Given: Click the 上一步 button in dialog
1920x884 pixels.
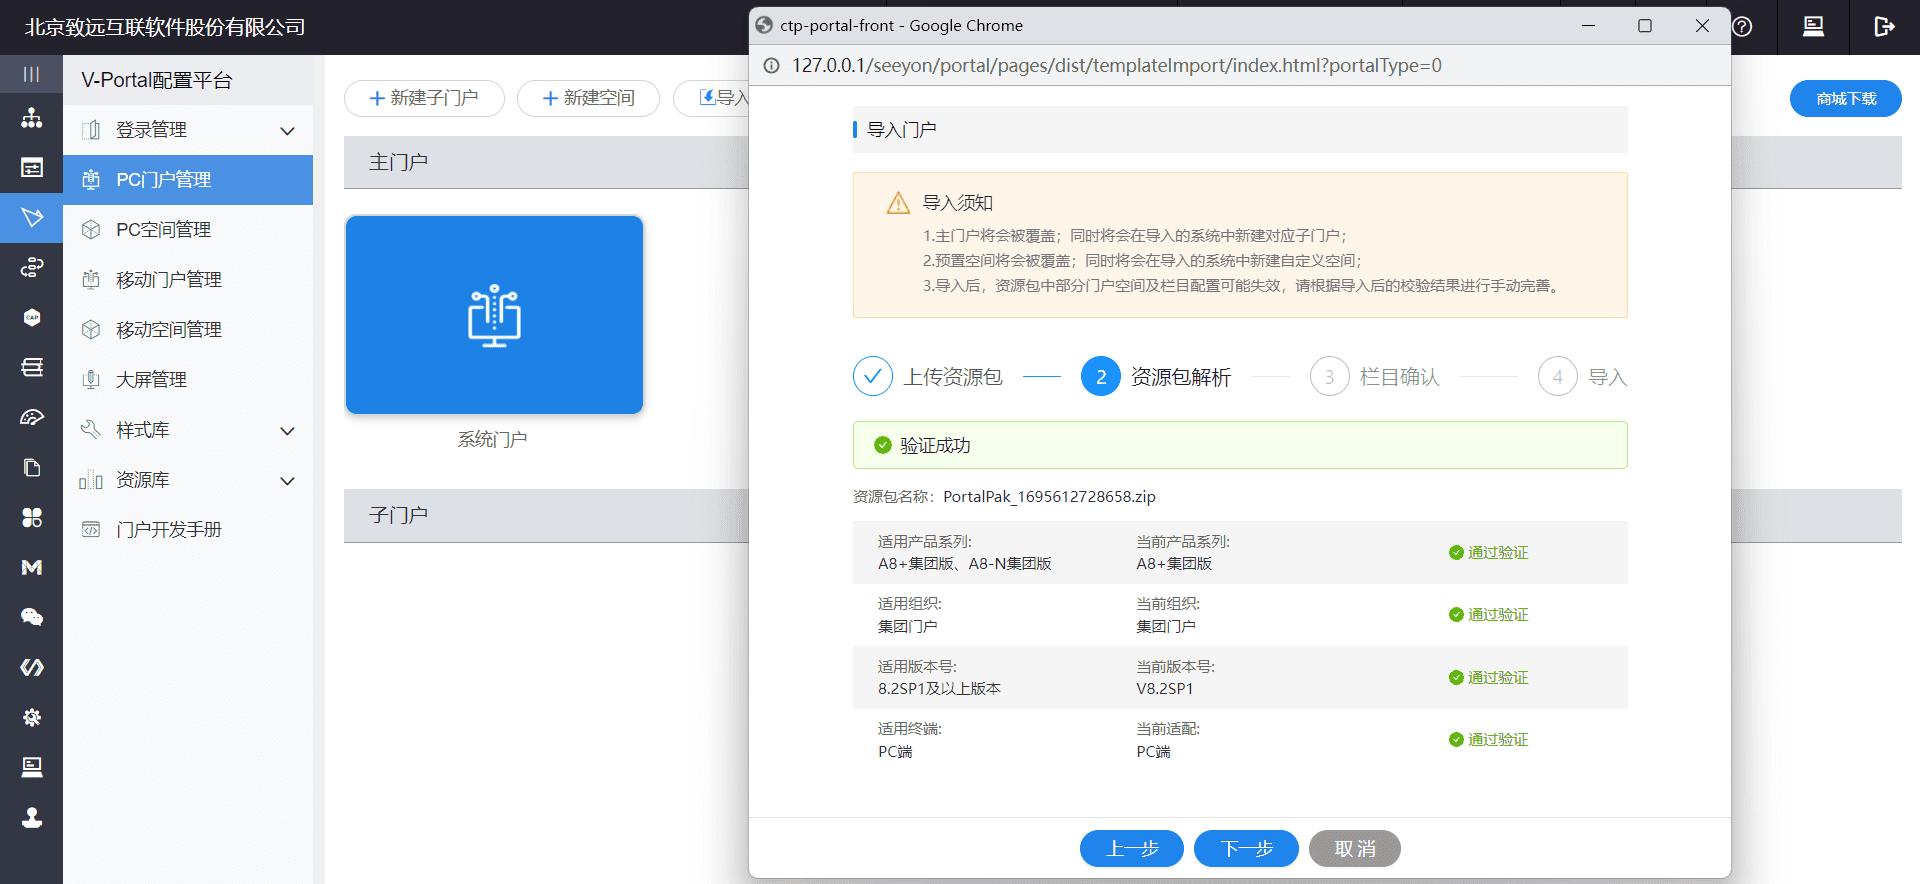Looking at the screenshot, I should tap(1132, 849).
